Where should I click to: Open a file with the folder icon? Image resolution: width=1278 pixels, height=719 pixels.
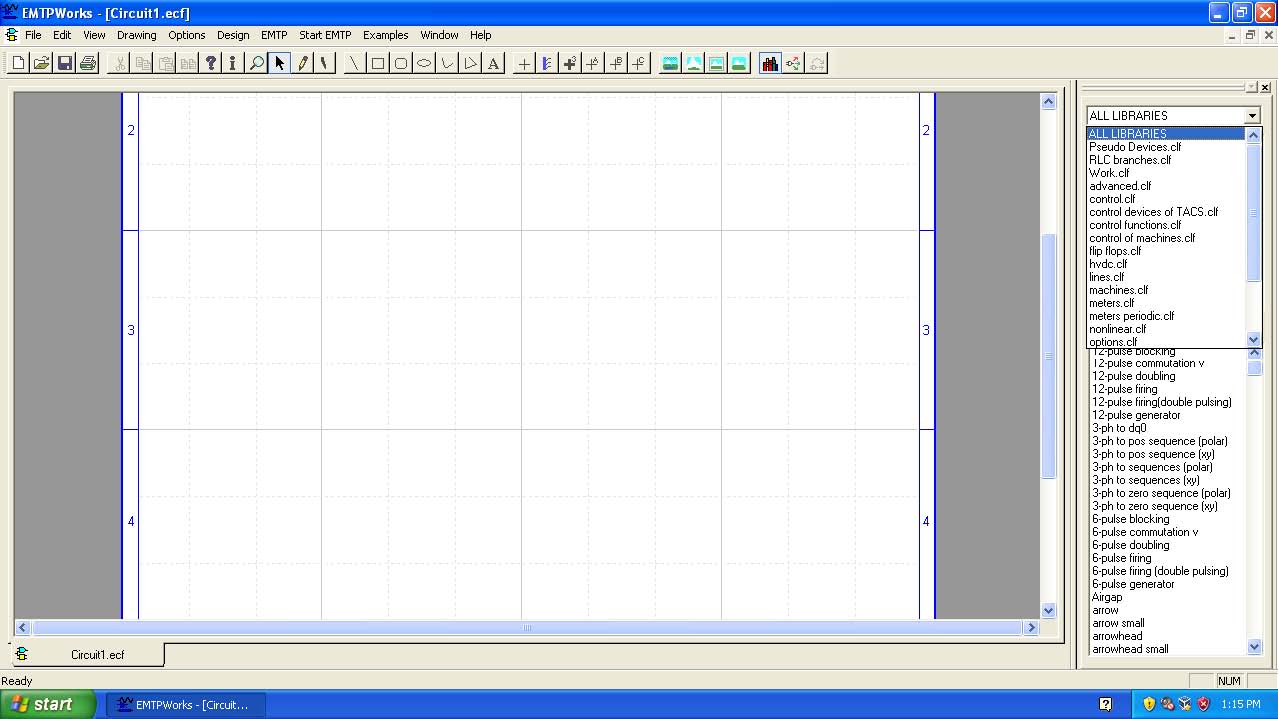coord(41,64)
